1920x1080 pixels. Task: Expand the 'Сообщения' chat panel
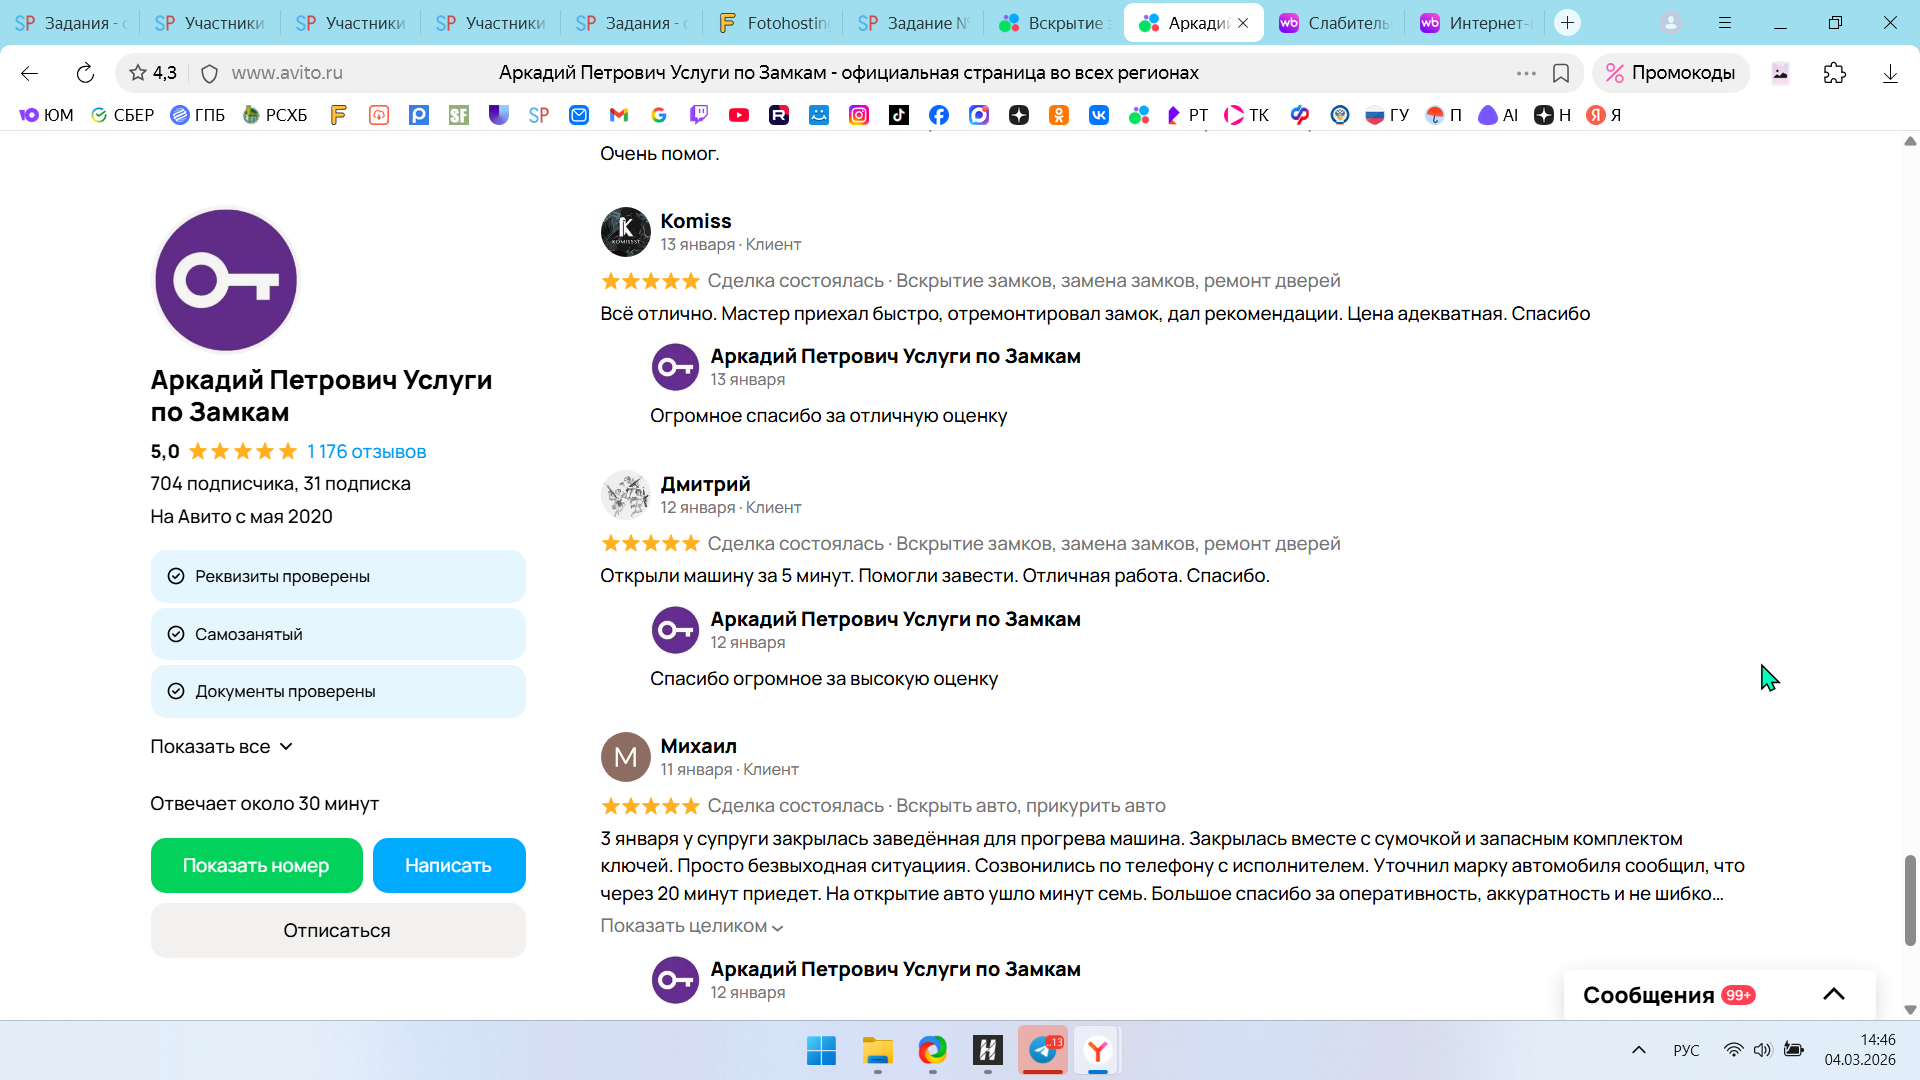(x=1833, y=994)
